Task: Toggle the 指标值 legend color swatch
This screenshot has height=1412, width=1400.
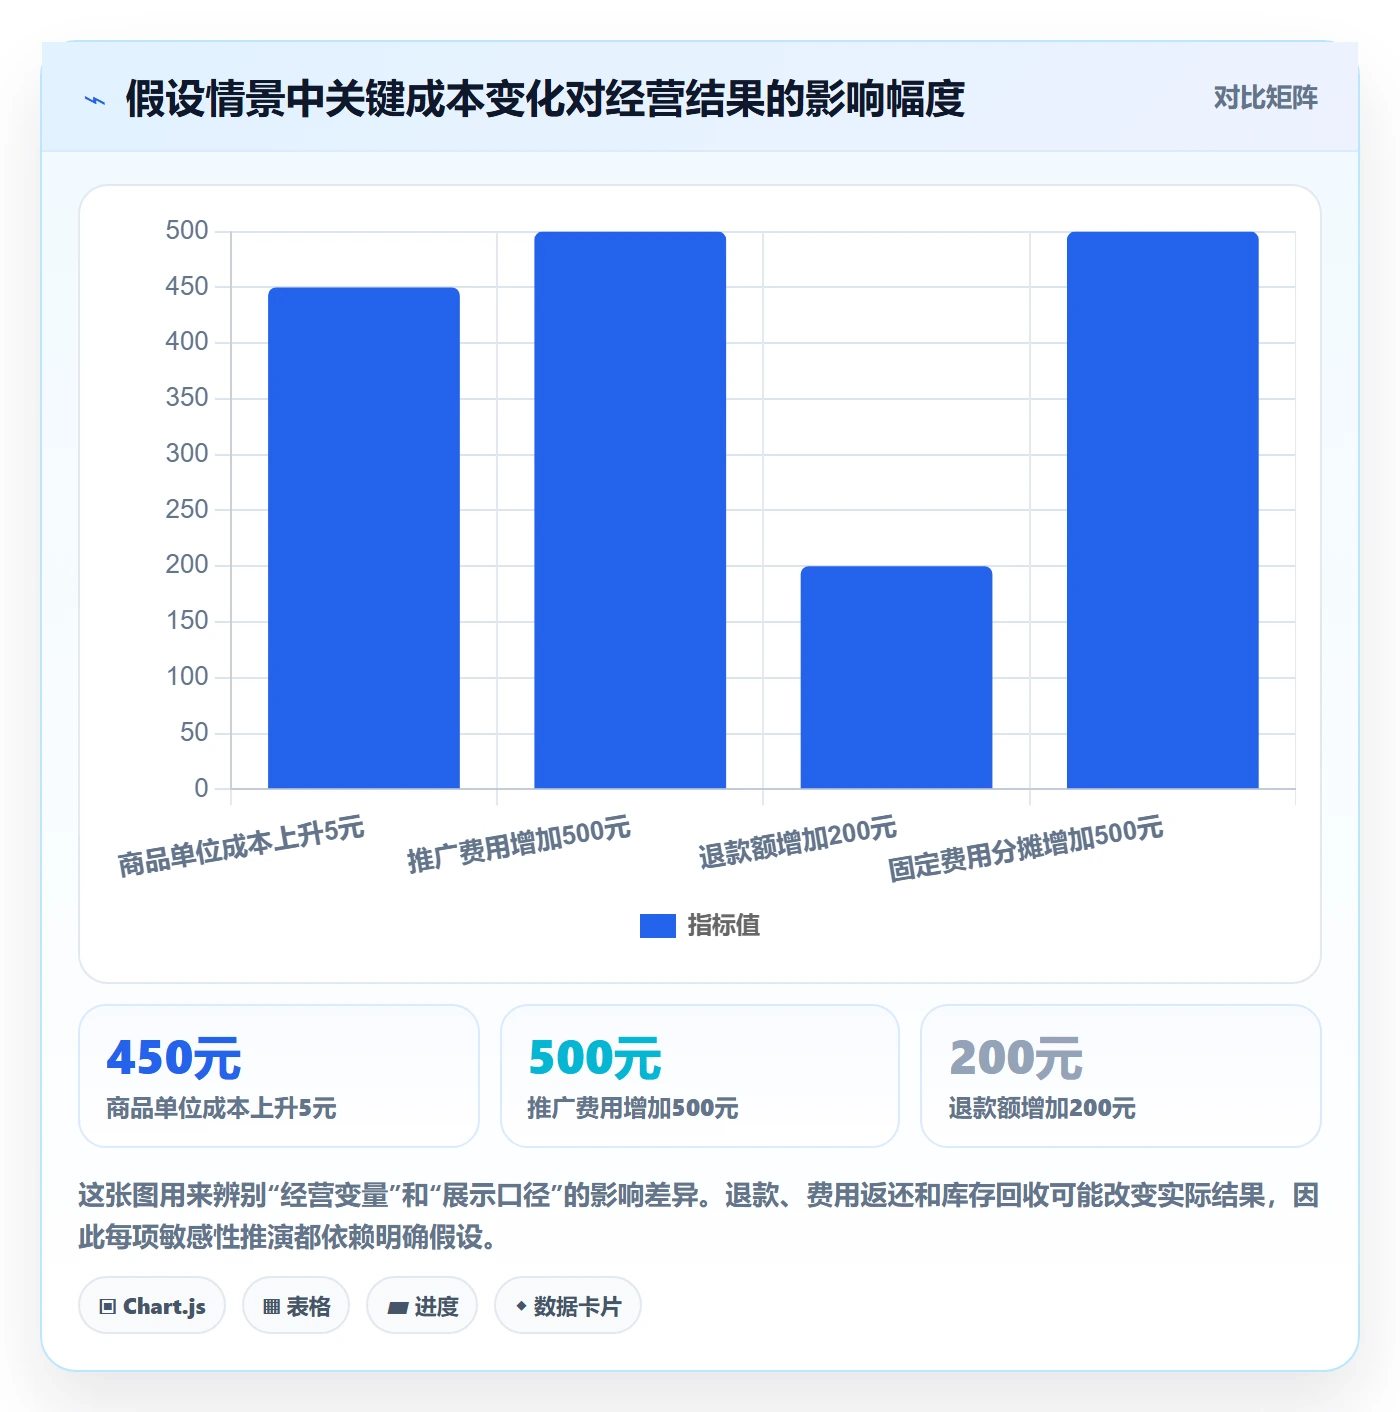Action: [x=658, y=926]
